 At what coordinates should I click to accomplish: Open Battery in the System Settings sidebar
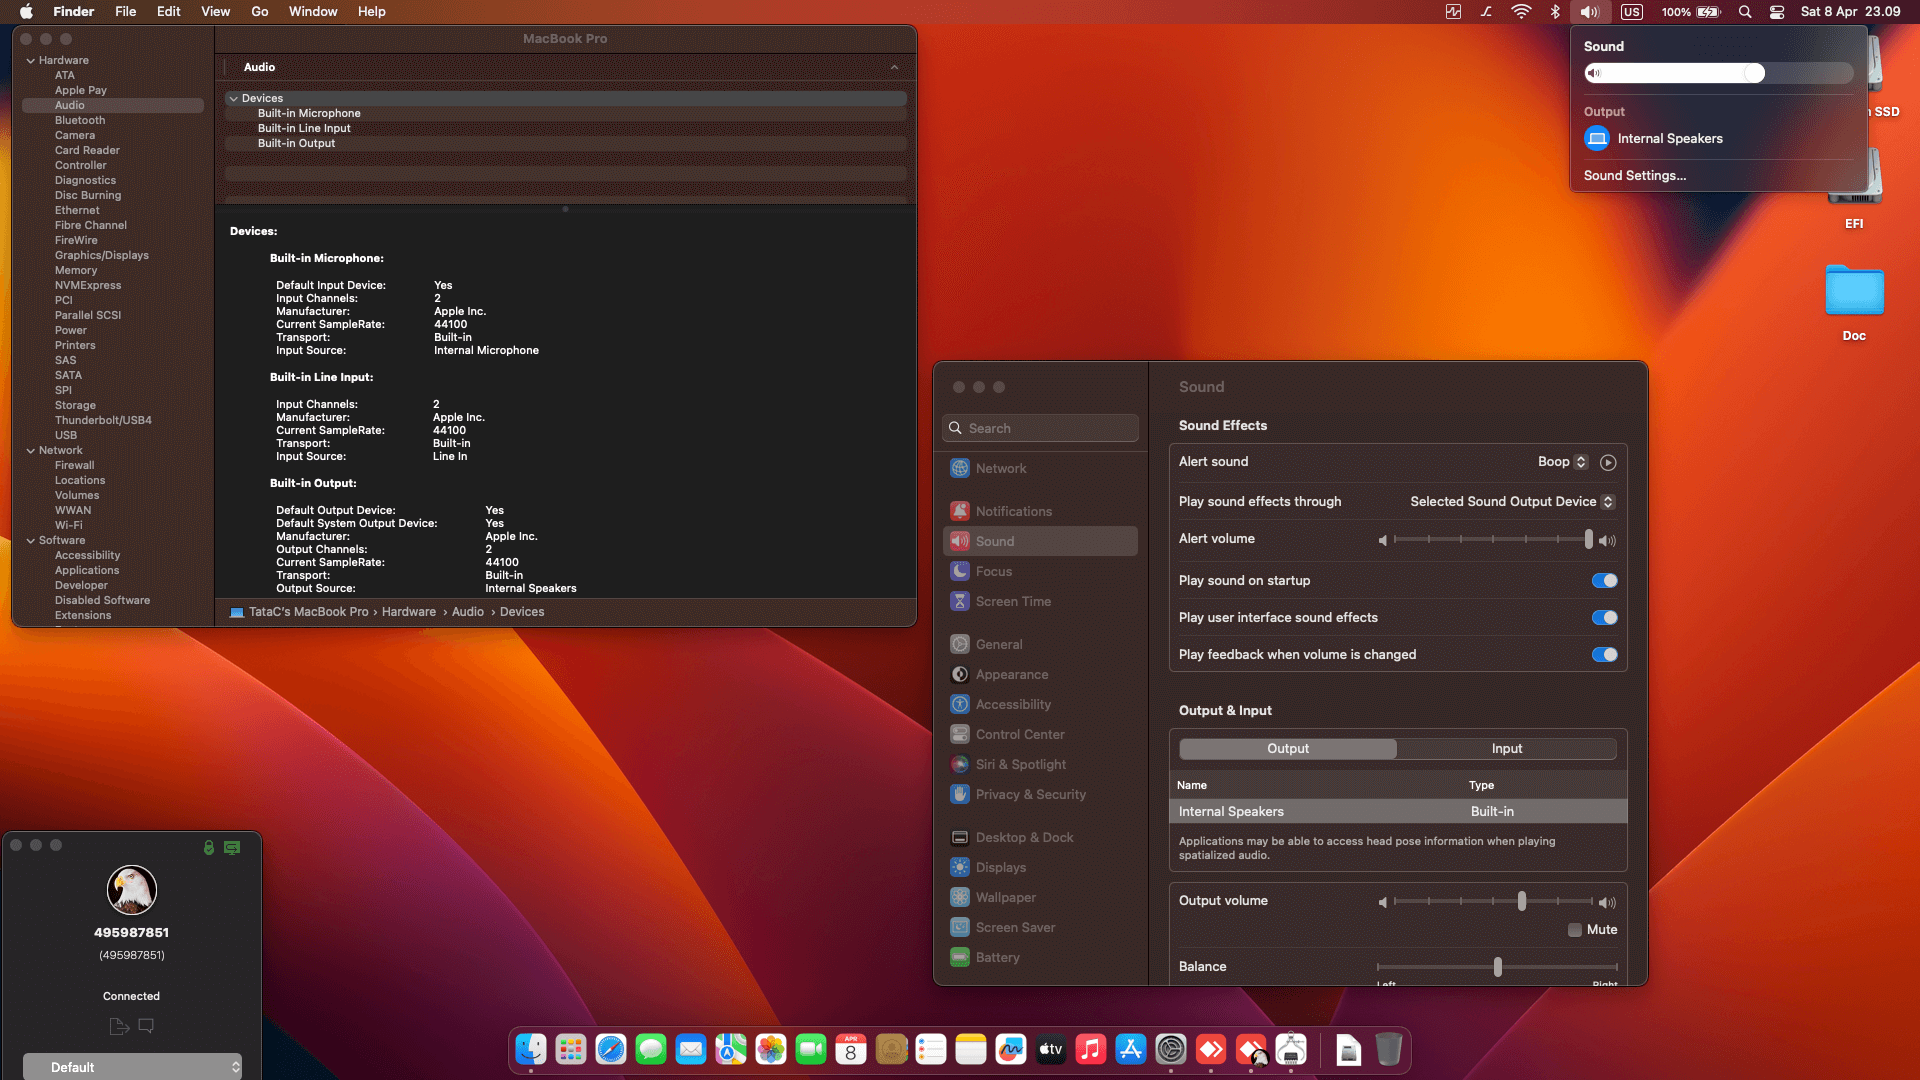(x=1040, y=957)
